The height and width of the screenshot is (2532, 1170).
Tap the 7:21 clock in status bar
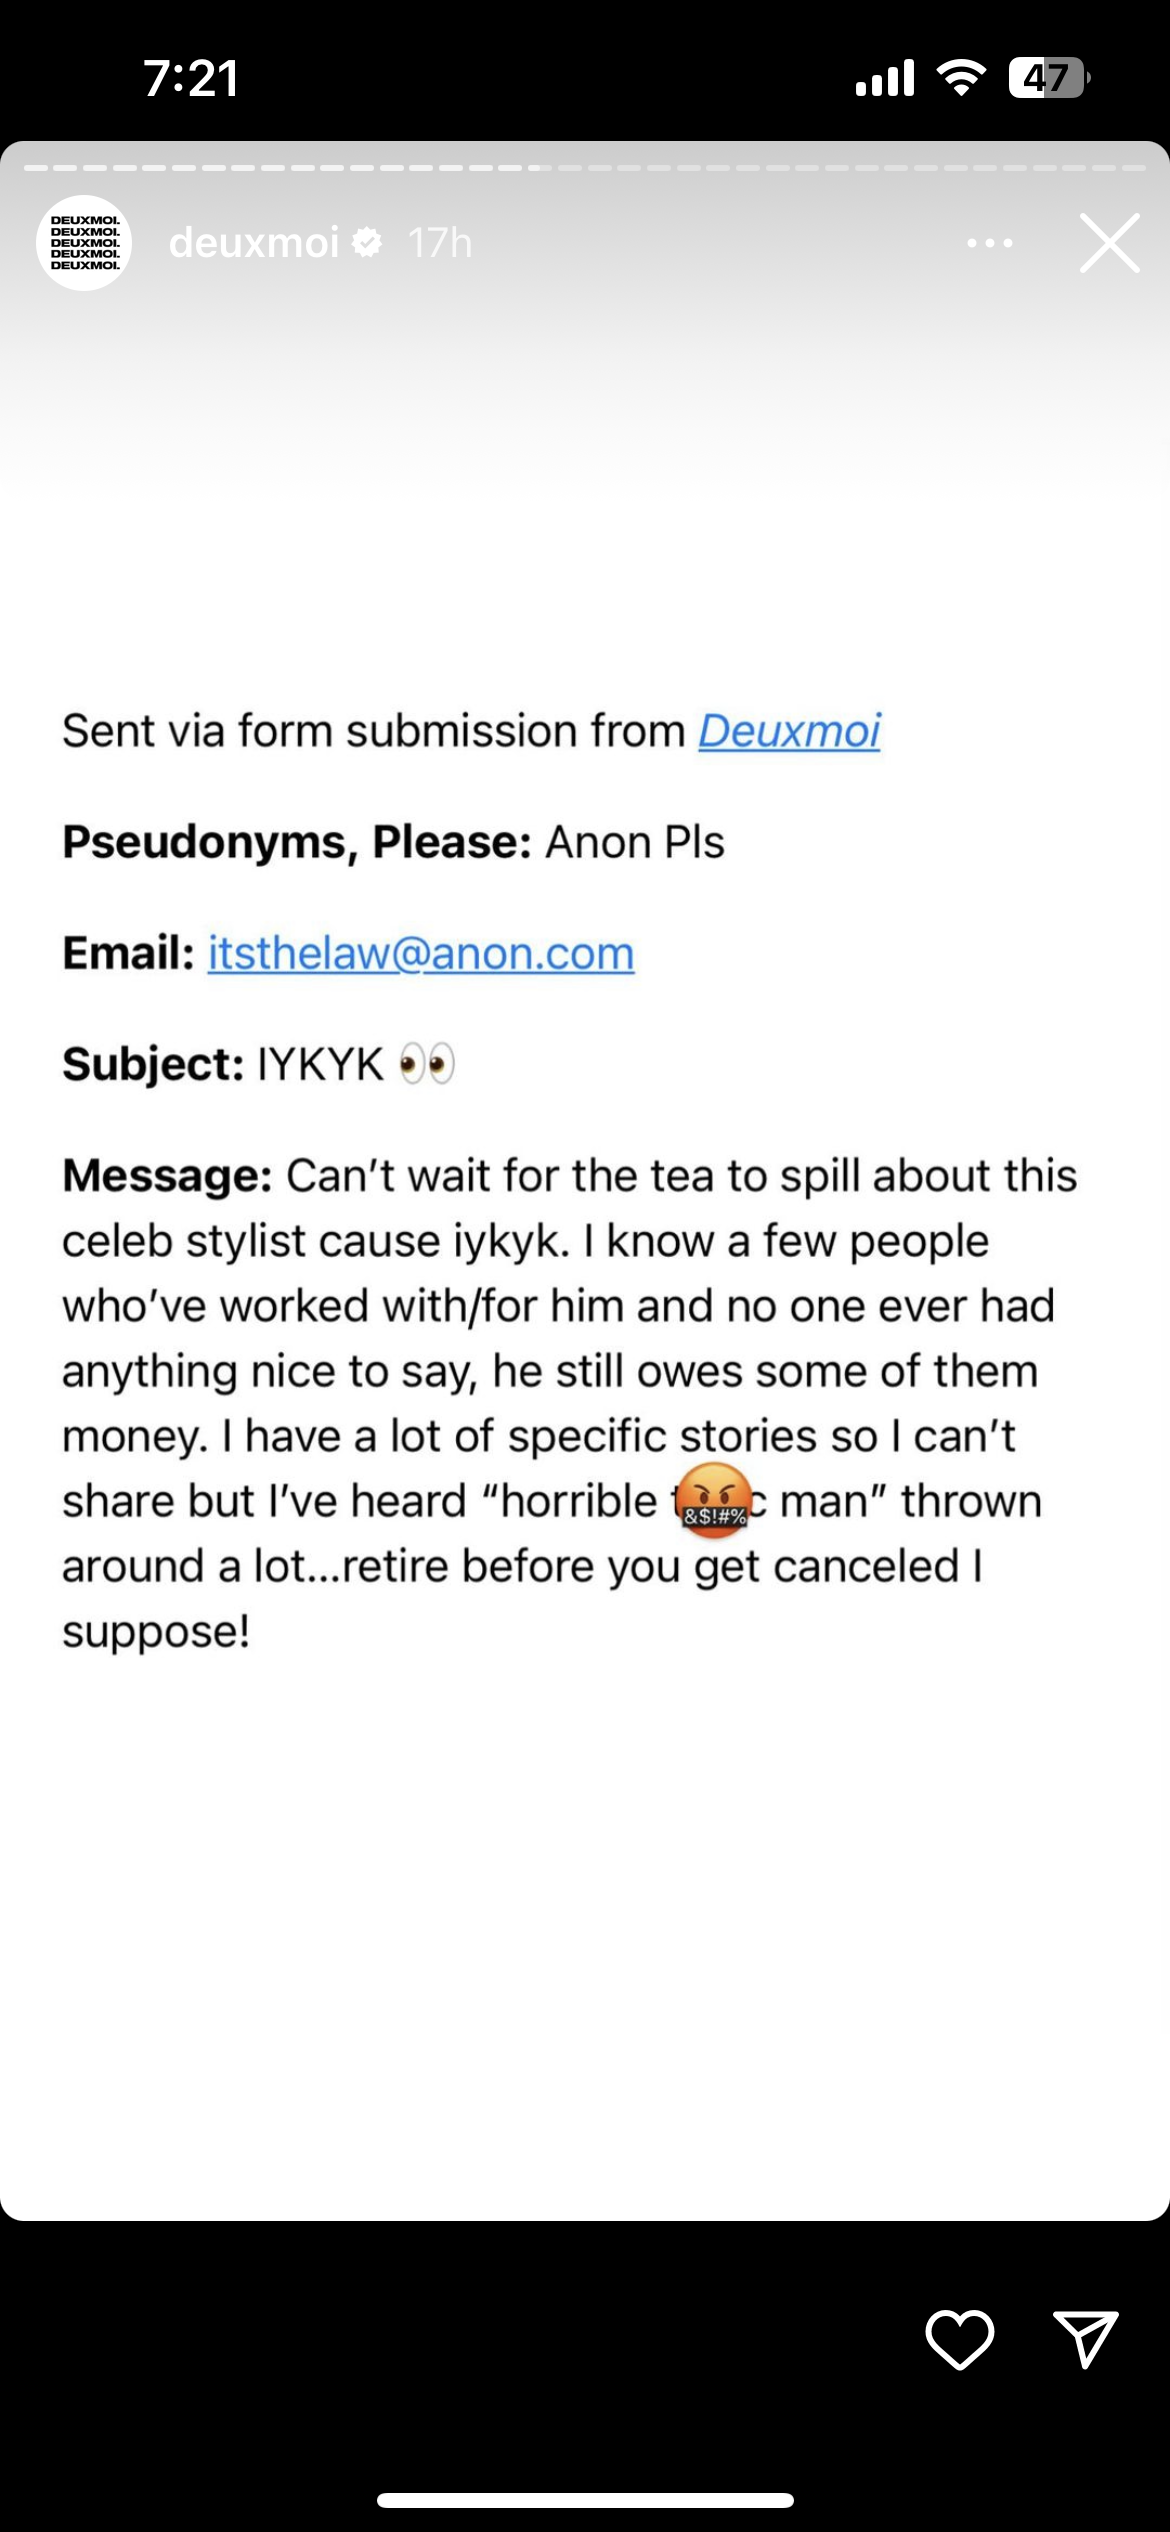coord(191,78)
